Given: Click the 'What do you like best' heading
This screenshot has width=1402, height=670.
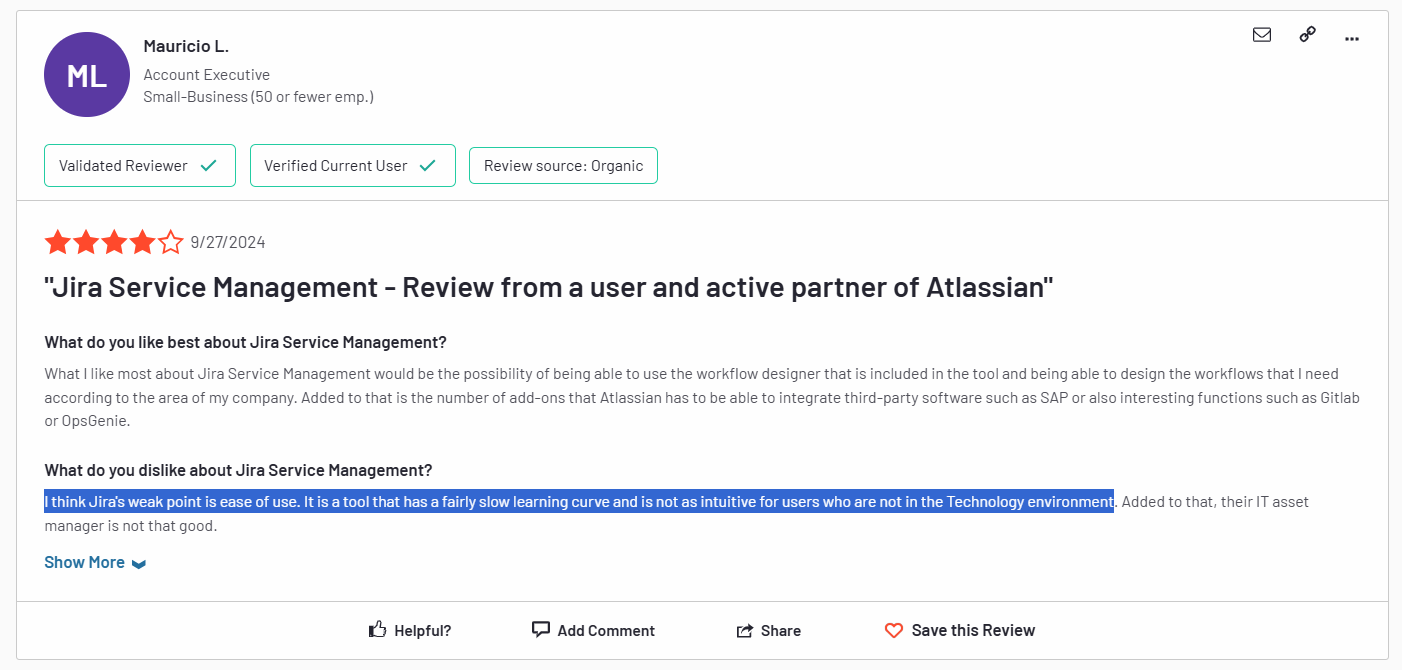Looking at the screenshot, I should [245, 342].
